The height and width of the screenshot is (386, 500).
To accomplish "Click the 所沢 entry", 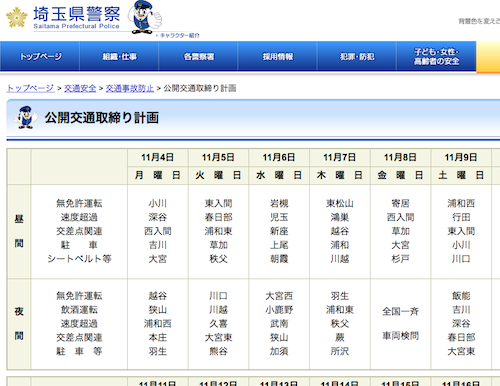I will 340,351.
